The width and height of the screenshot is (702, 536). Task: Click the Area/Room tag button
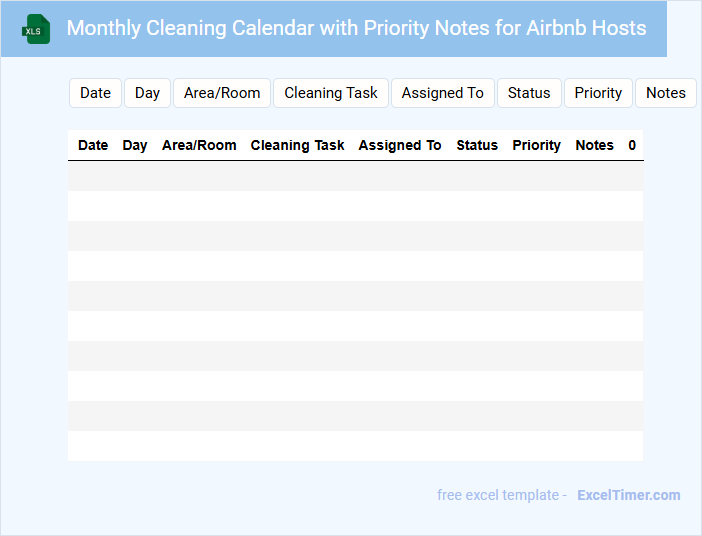pyautogui.click(x=222, y=93)
